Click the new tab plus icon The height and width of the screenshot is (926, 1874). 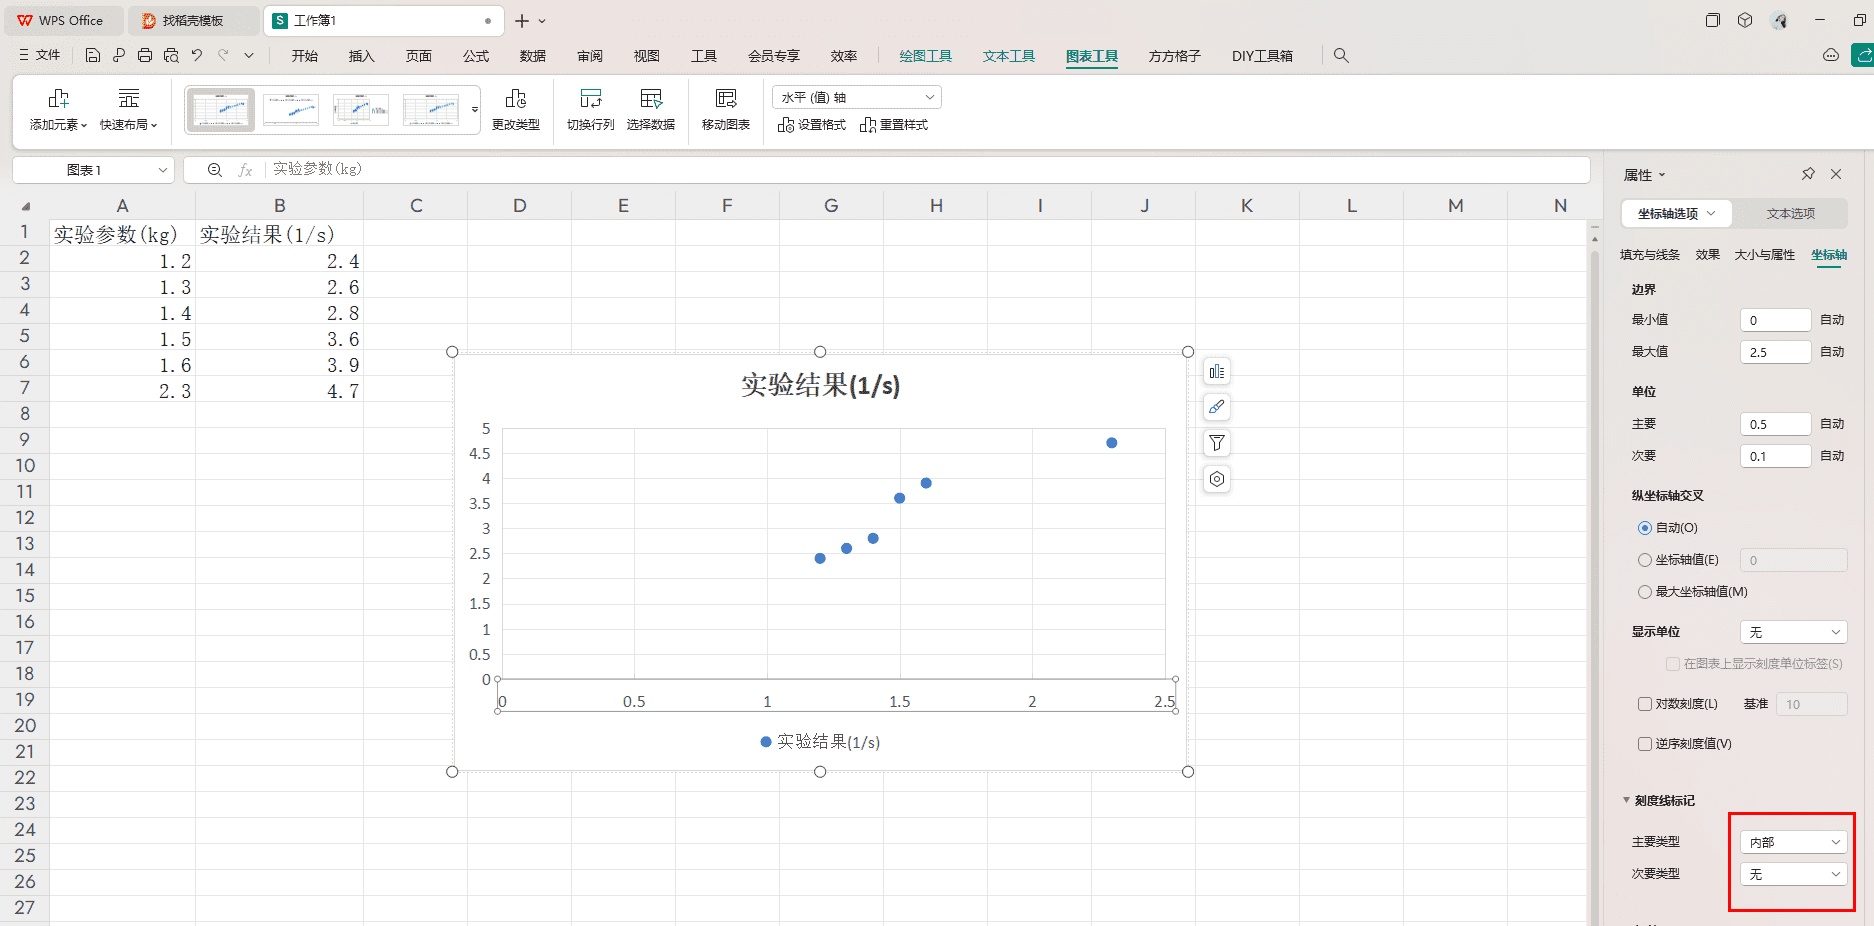tap(521, 21)
